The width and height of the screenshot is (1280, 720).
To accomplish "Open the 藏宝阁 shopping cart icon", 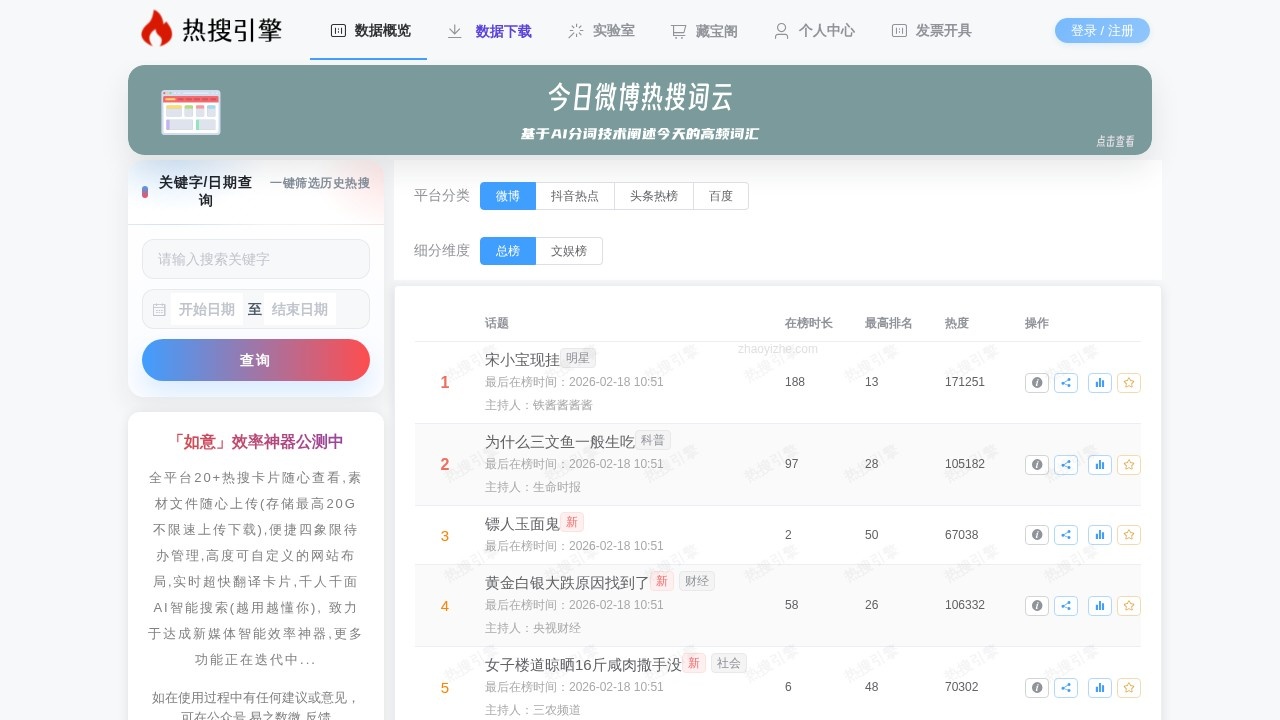I will coord(679,31).
